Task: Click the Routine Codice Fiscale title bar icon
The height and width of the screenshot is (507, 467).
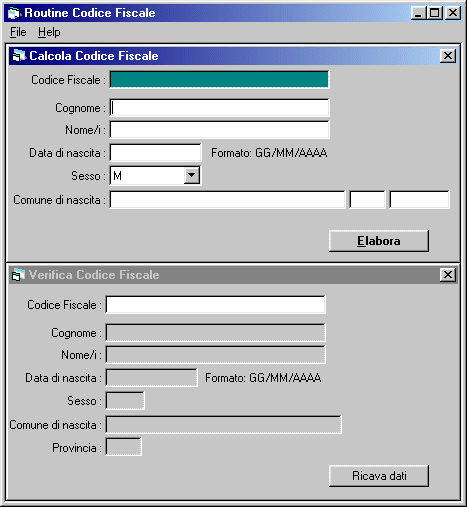Action: (14, 13)
